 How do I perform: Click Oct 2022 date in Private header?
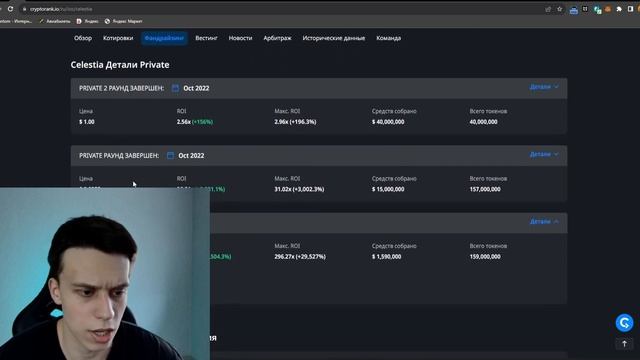pyautogui.click(x=191, y=156)
